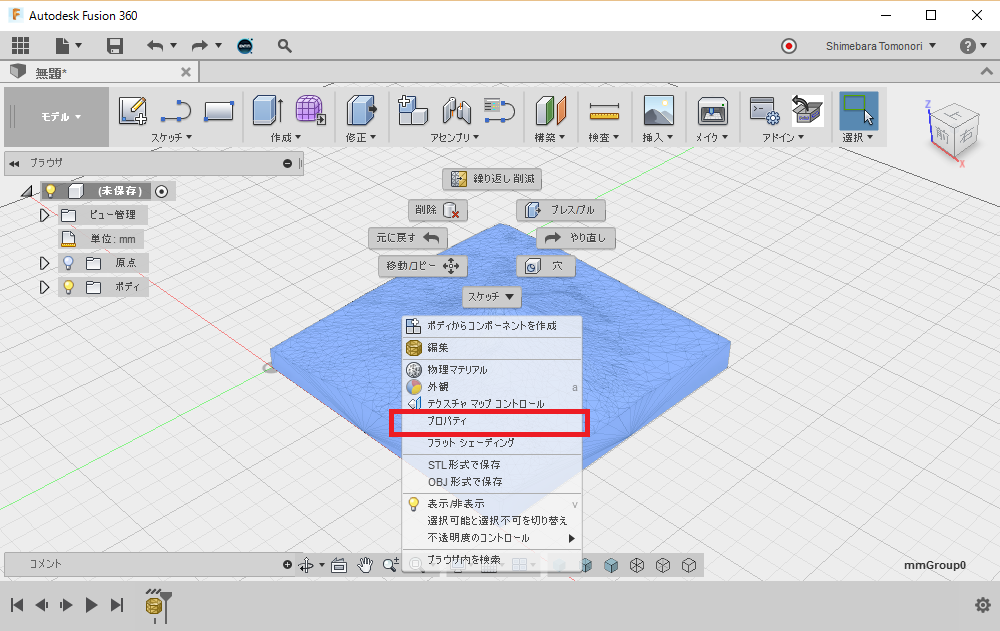Activate the root component radio button
The height and width of the screenshot is (631, 1000).
[x=161, y=191]
